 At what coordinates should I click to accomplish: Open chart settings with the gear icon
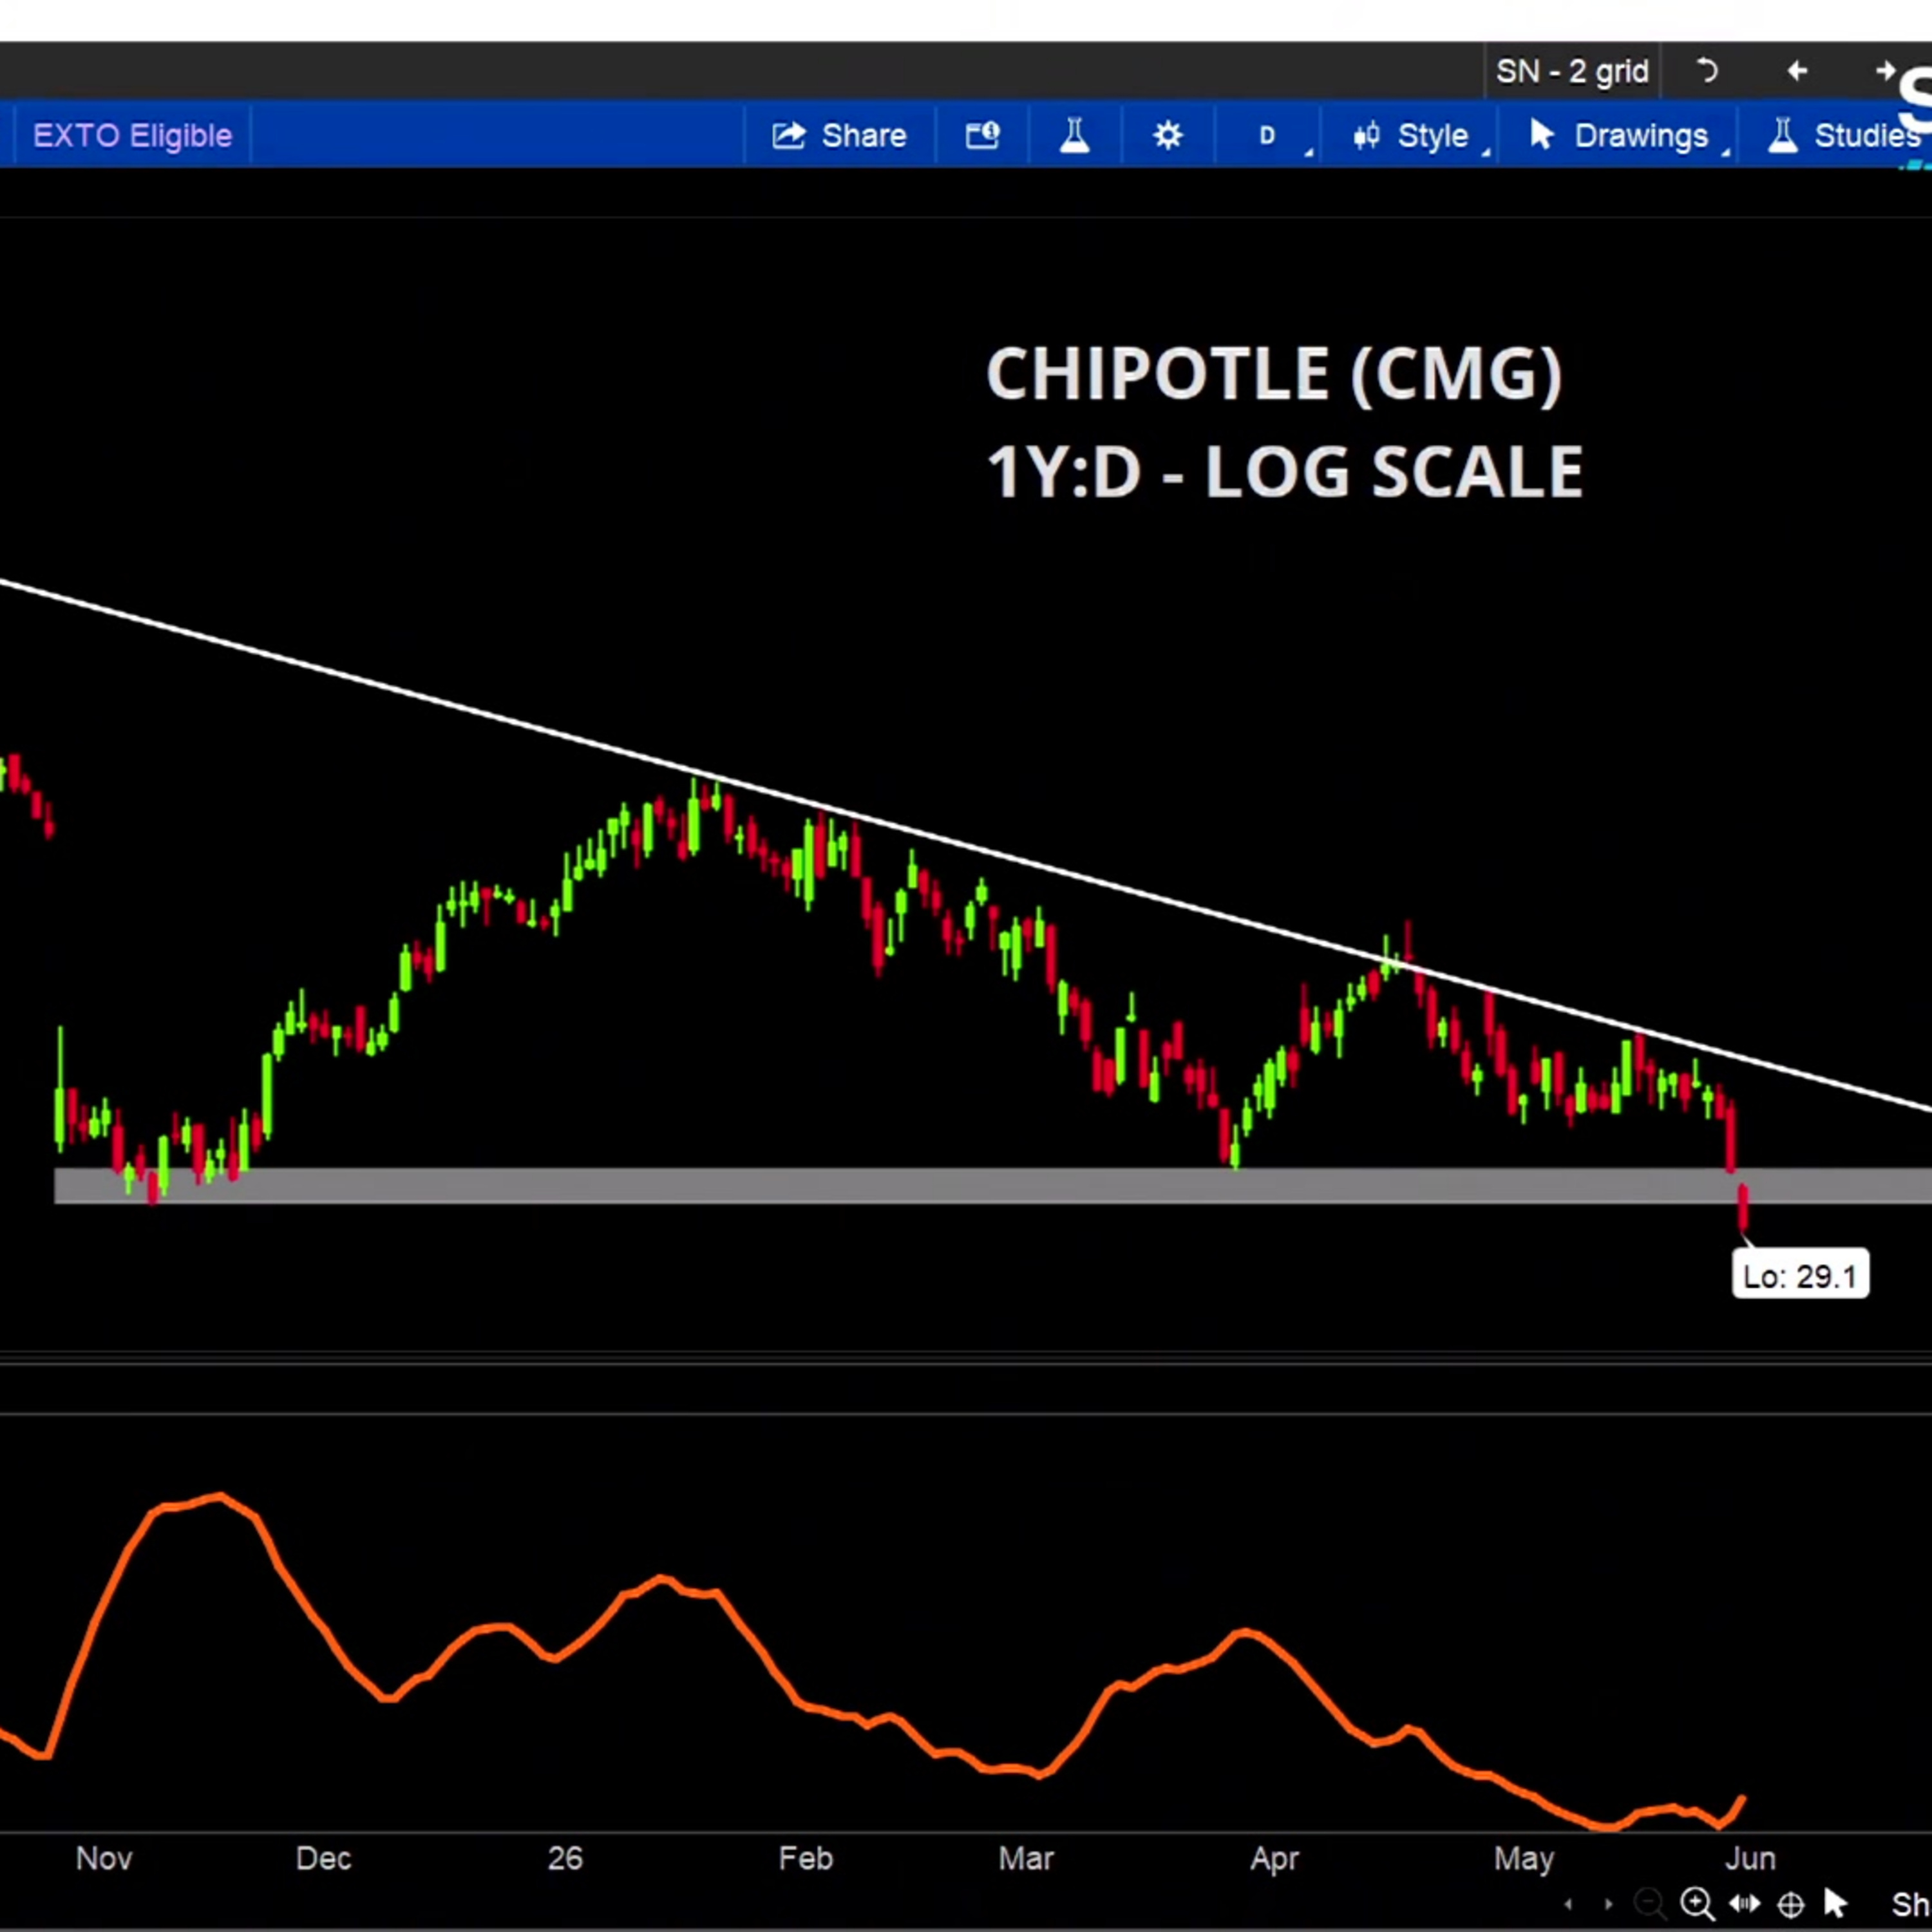[x=1167, y=135]
